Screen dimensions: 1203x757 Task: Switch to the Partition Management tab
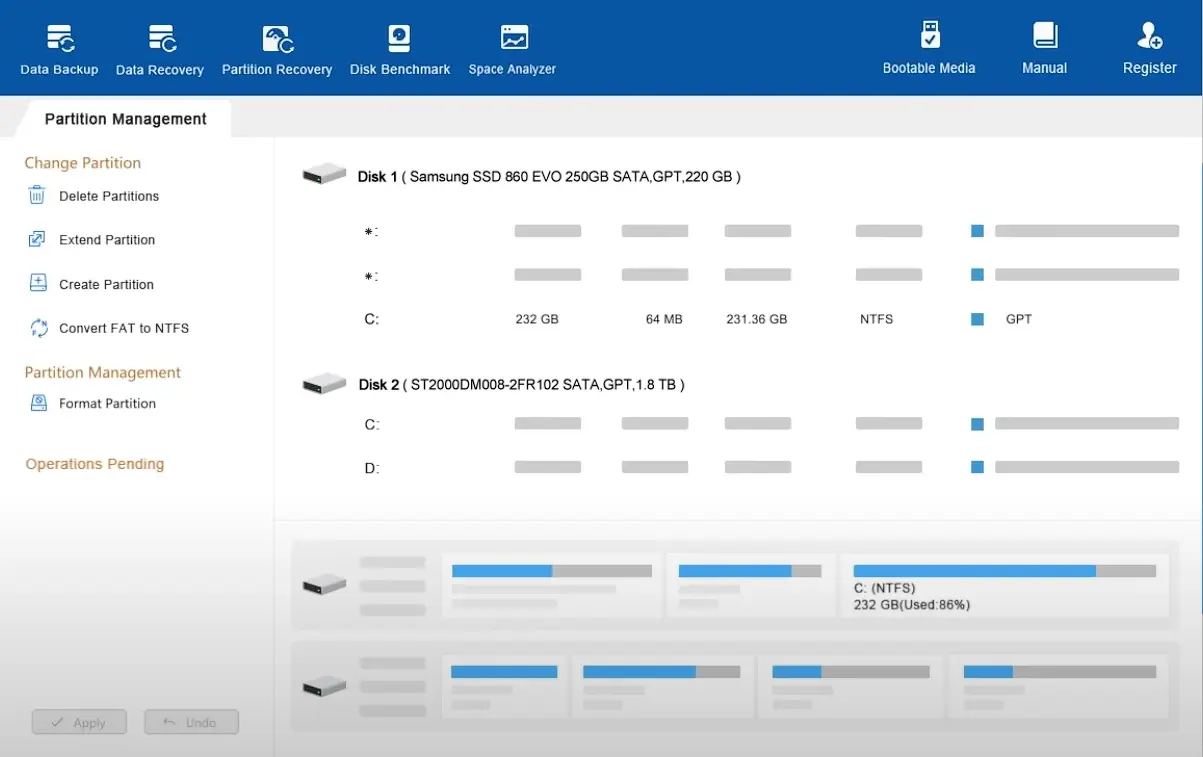pyautogui.click(x=125, y=119)
